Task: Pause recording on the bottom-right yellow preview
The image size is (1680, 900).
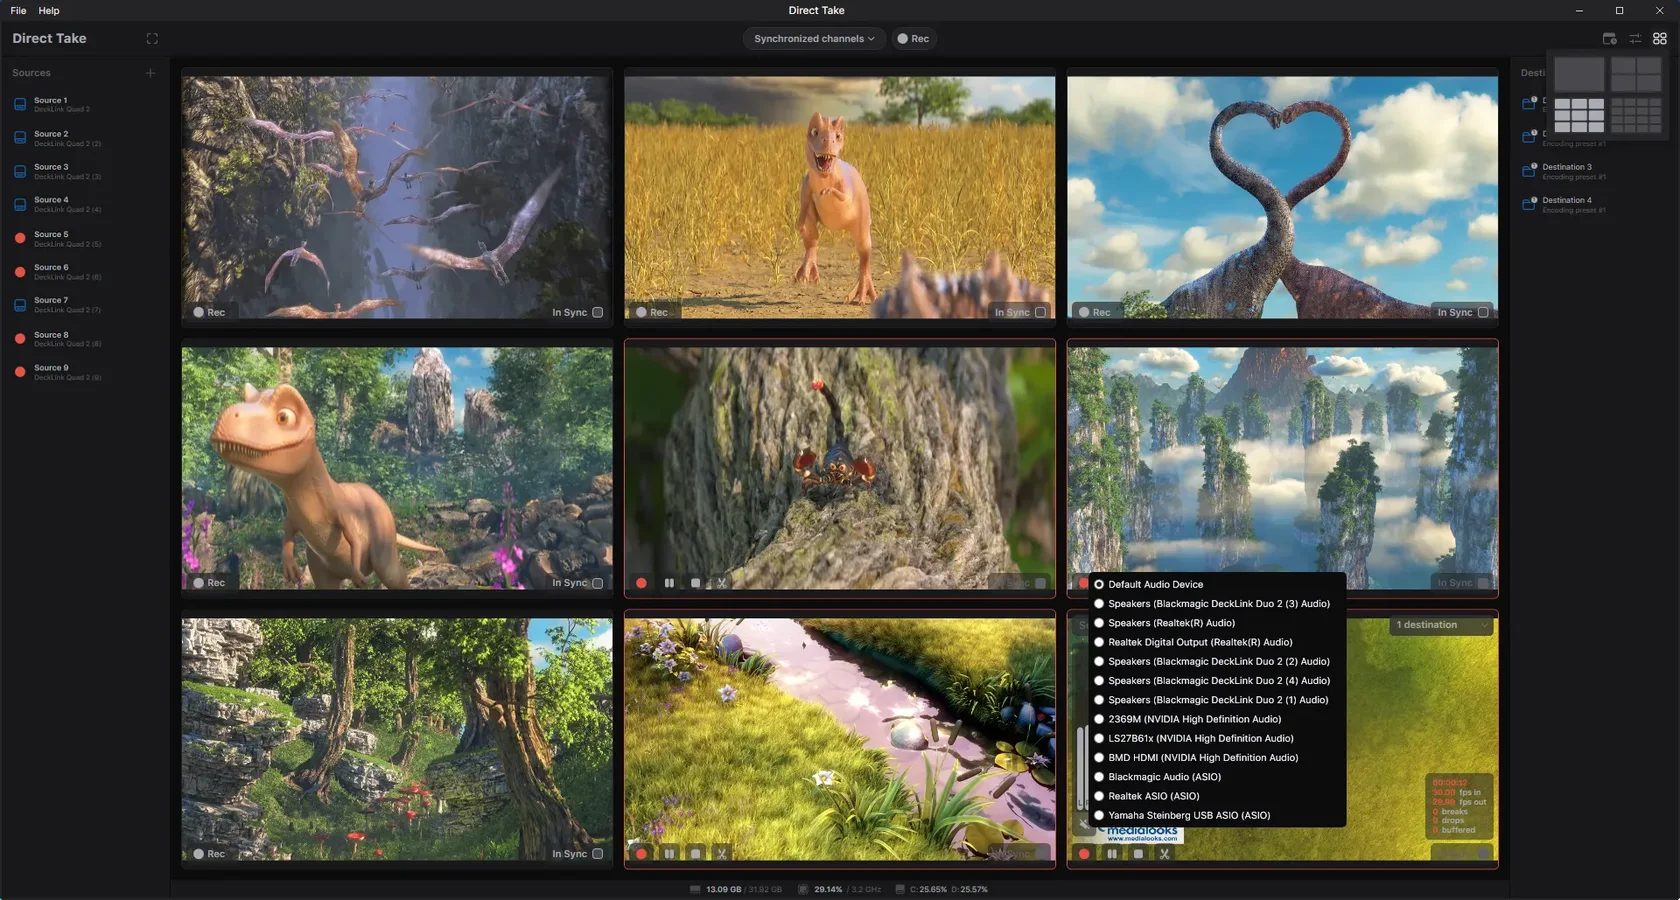Action: (x=1112, y=854)
